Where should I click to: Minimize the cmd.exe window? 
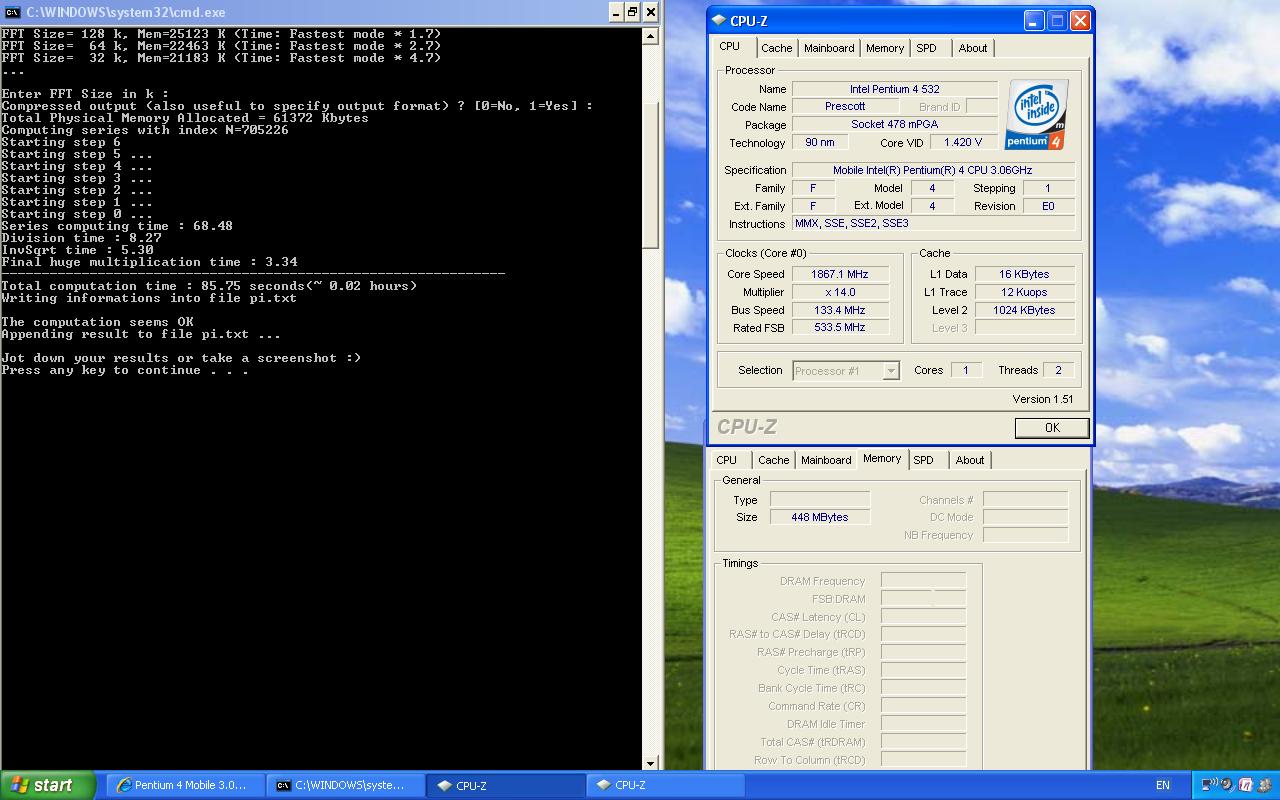(x=616, y=12)
